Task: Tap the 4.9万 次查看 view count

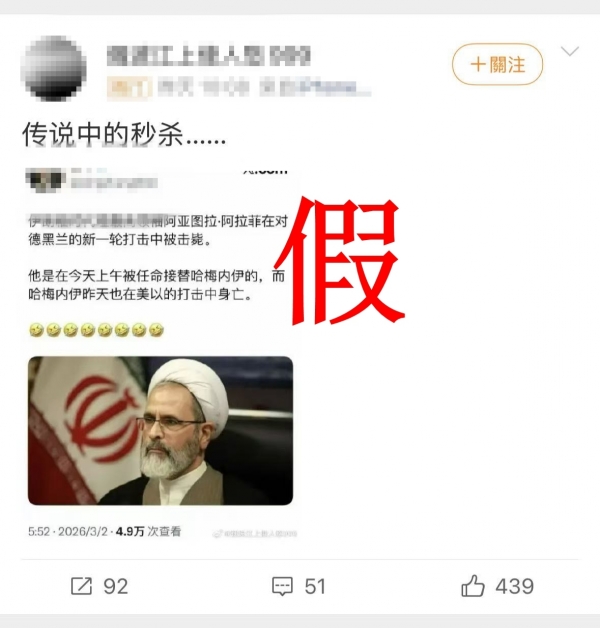Action: click(149, 531)
